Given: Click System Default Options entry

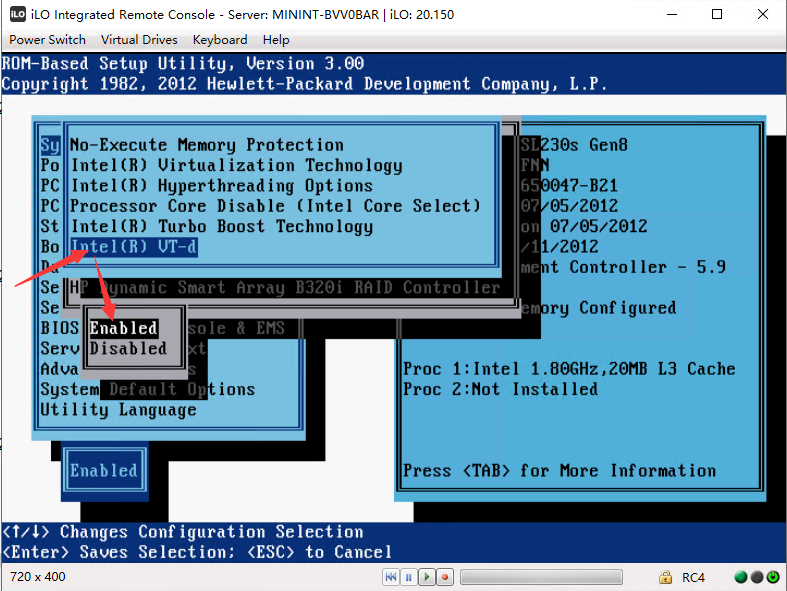Looking at the screenshot, I should [x=148, y=390].
